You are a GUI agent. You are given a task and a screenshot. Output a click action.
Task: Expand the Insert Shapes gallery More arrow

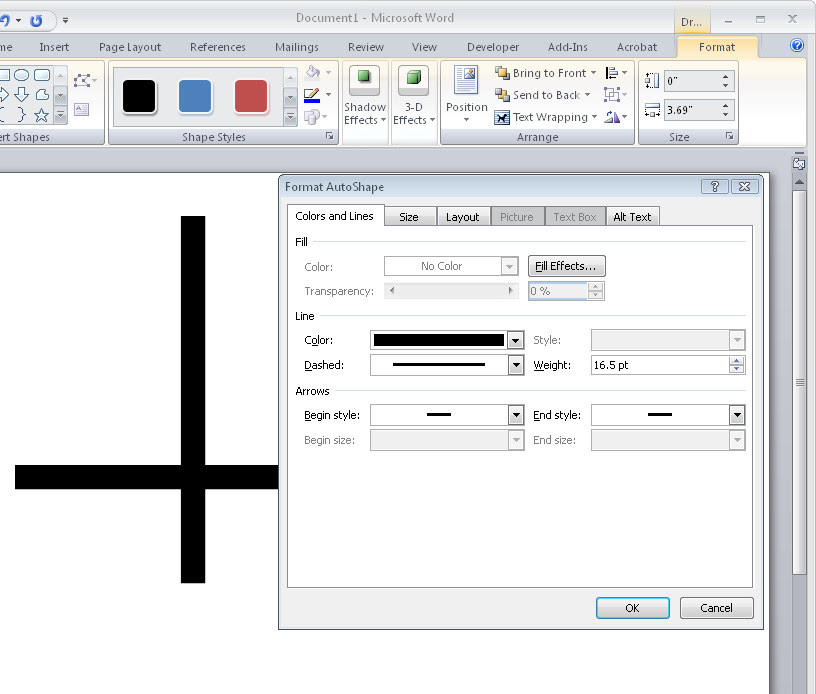(60, 115)
